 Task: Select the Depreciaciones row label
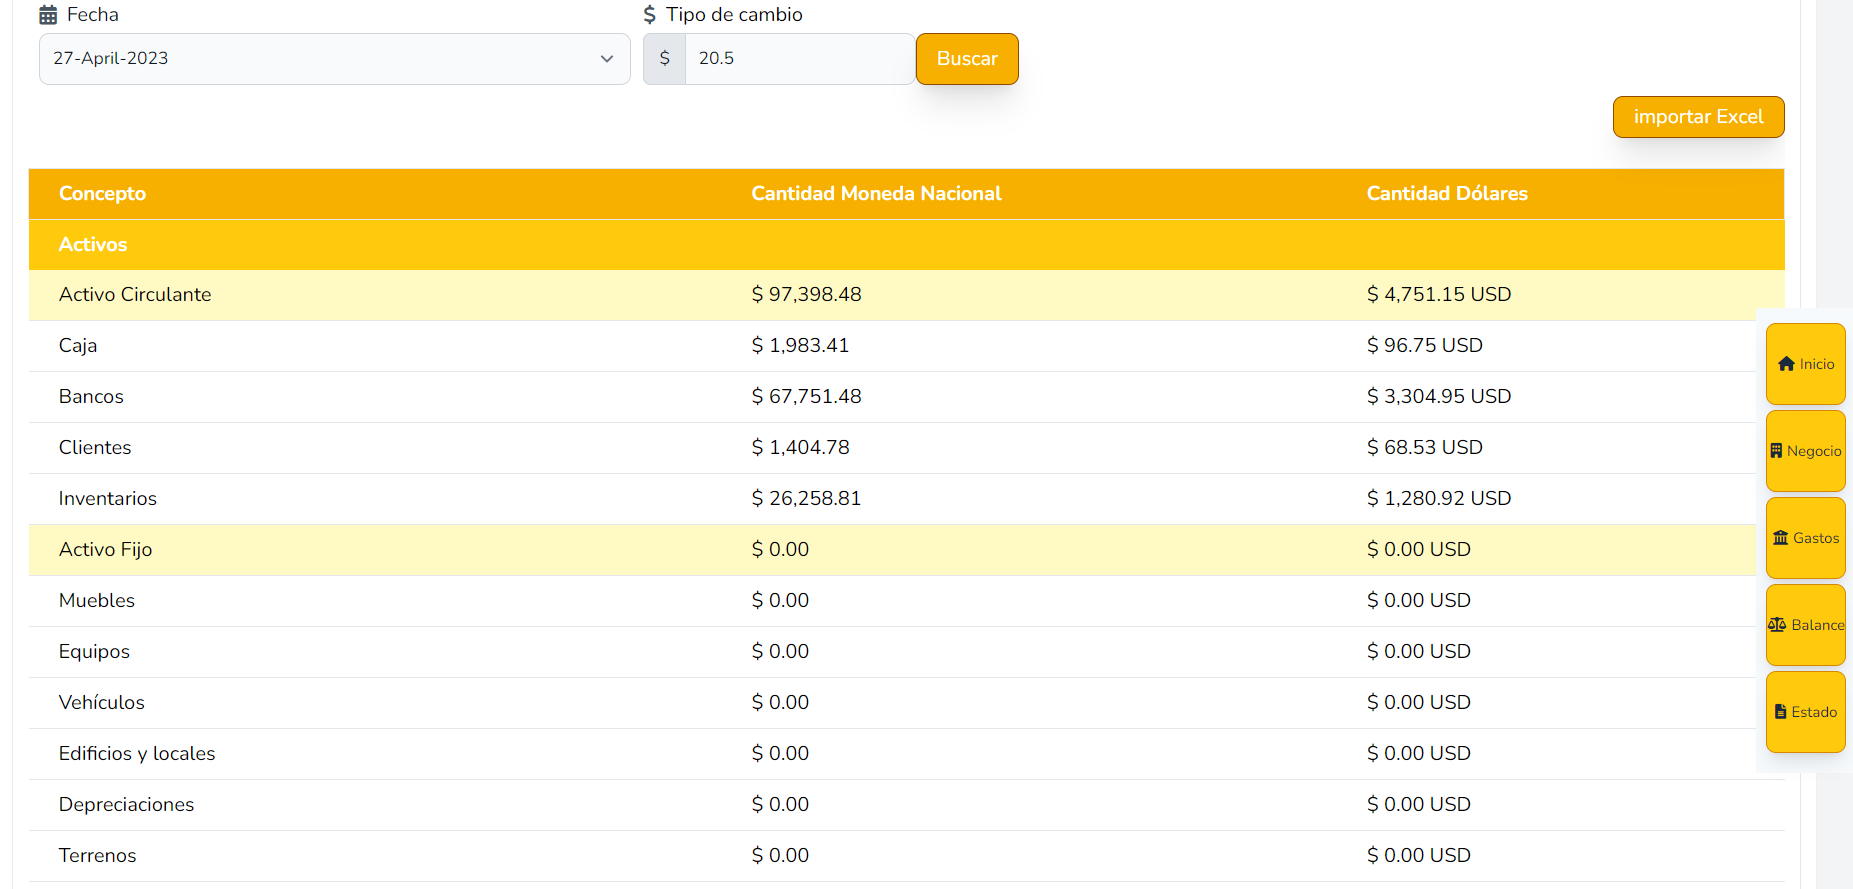click(x=127, y=805)
